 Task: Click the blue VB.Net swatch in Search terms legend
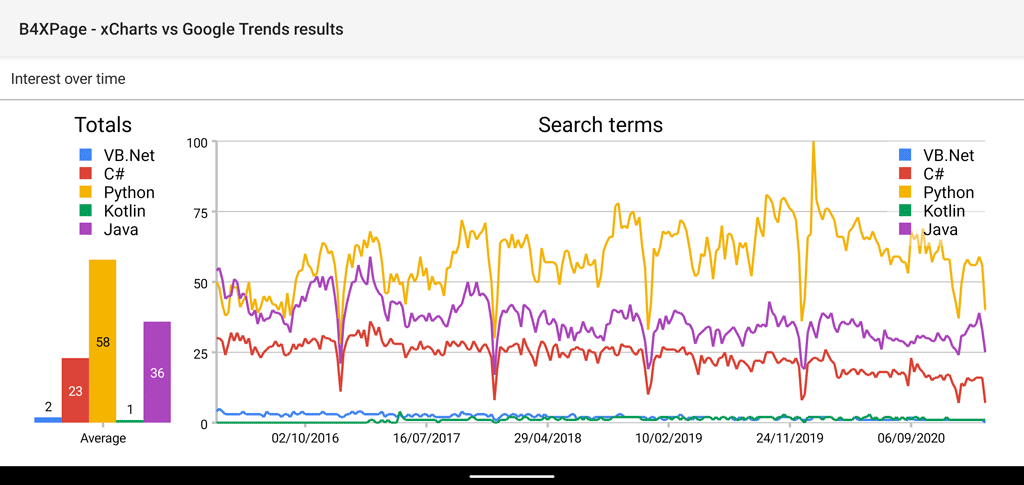tap(906, 155)
